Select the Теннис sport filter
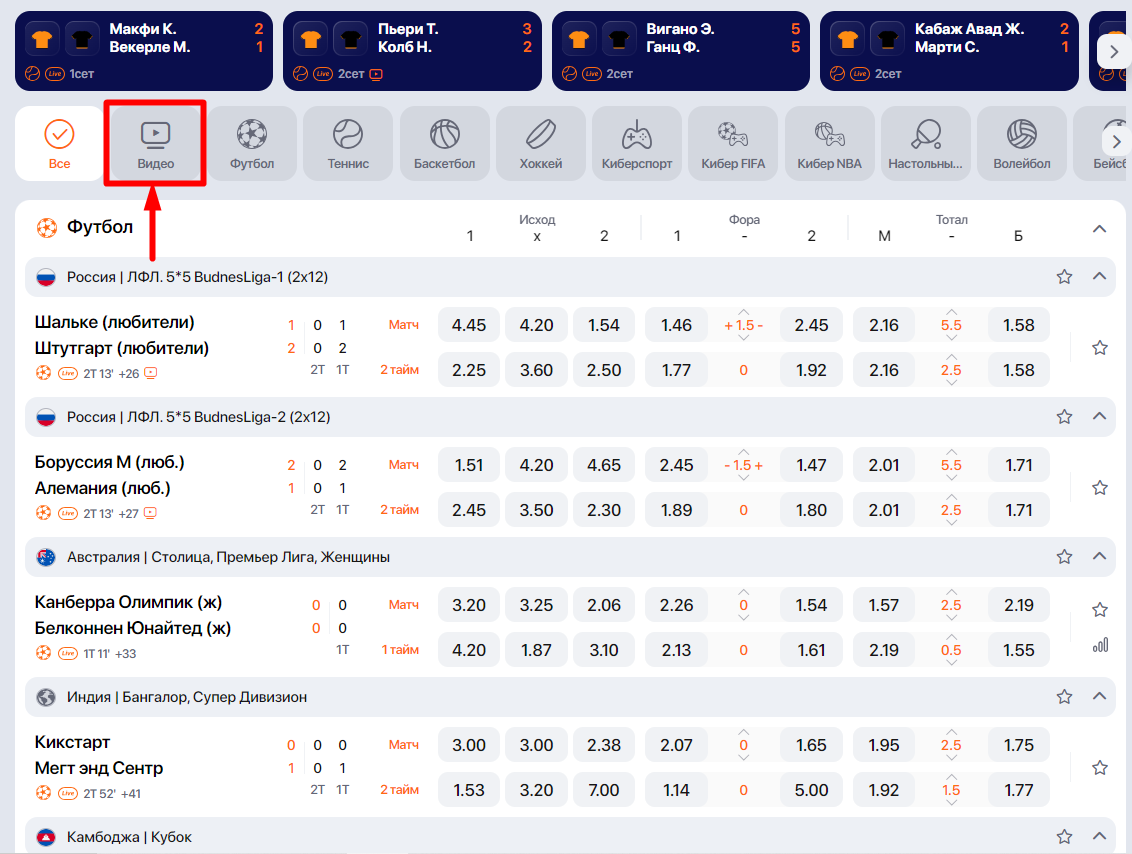 (348, 143)
